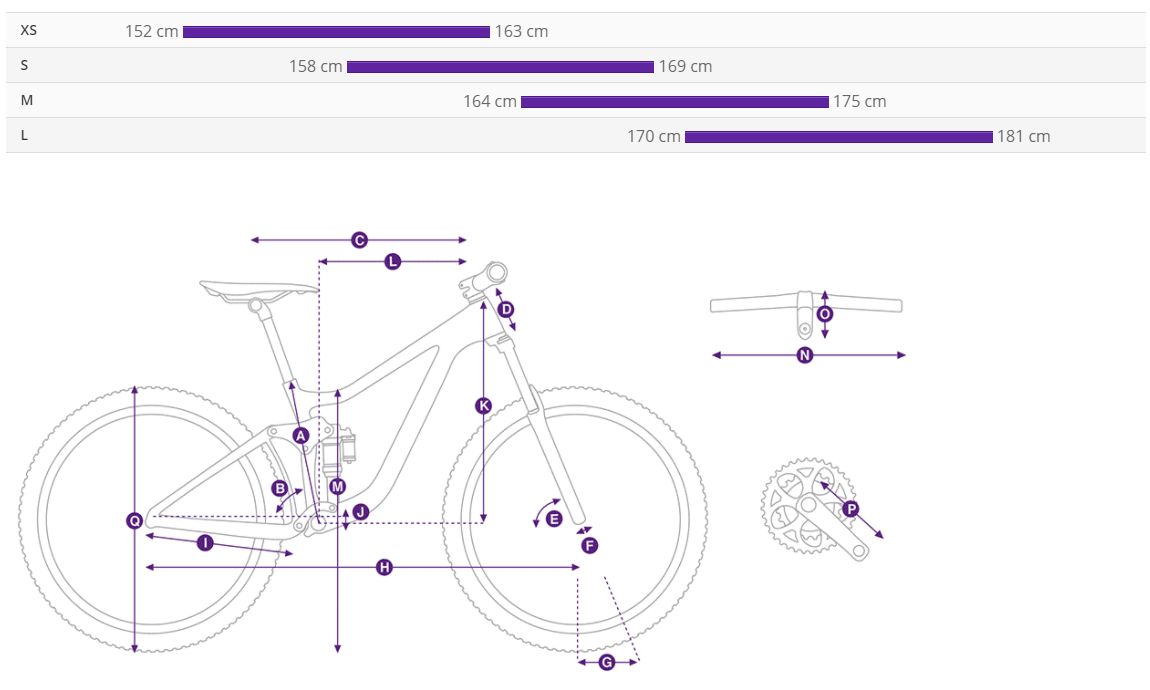Click the B seat angle marker
Viewport: 1150px width, 690px height.
coord(279,488)
